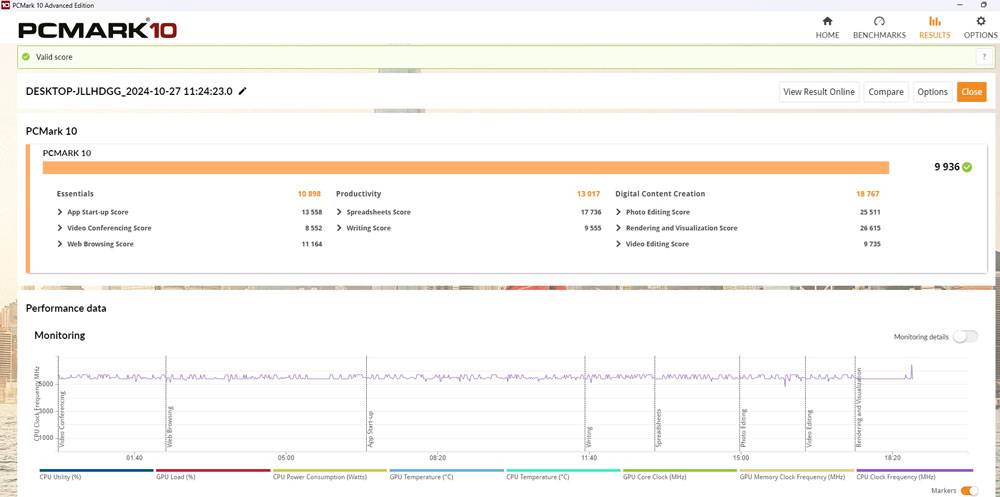The height and width of the screenshot is (497, 1000).
Task: Toggle GPU Core Clock legend
Action: click(680, 475)
